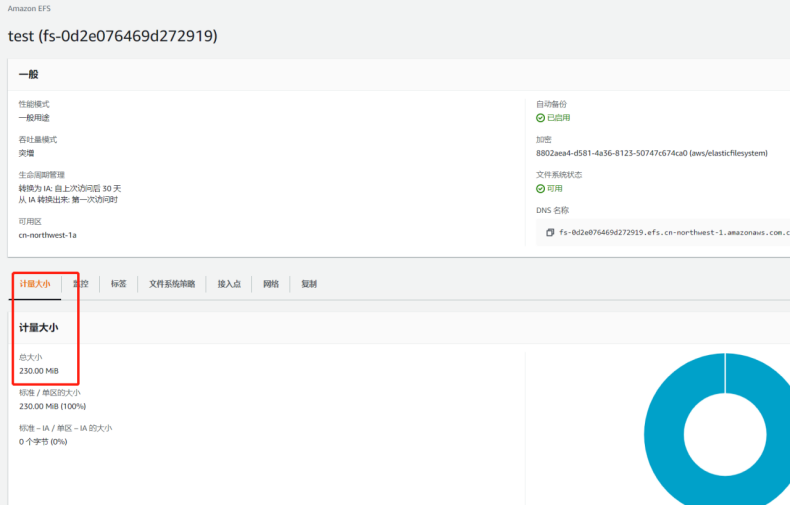Click the DNS 名称 label
Screen dimensions: 790x505
553,210
